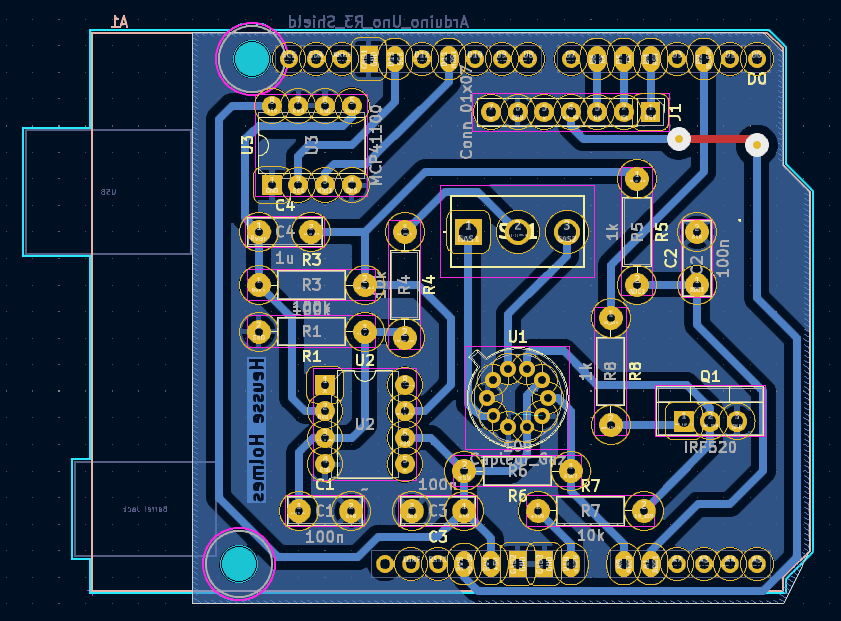
Task: Select the 10k value below R7
Action: pyautogui.click(x=591, y=535)
